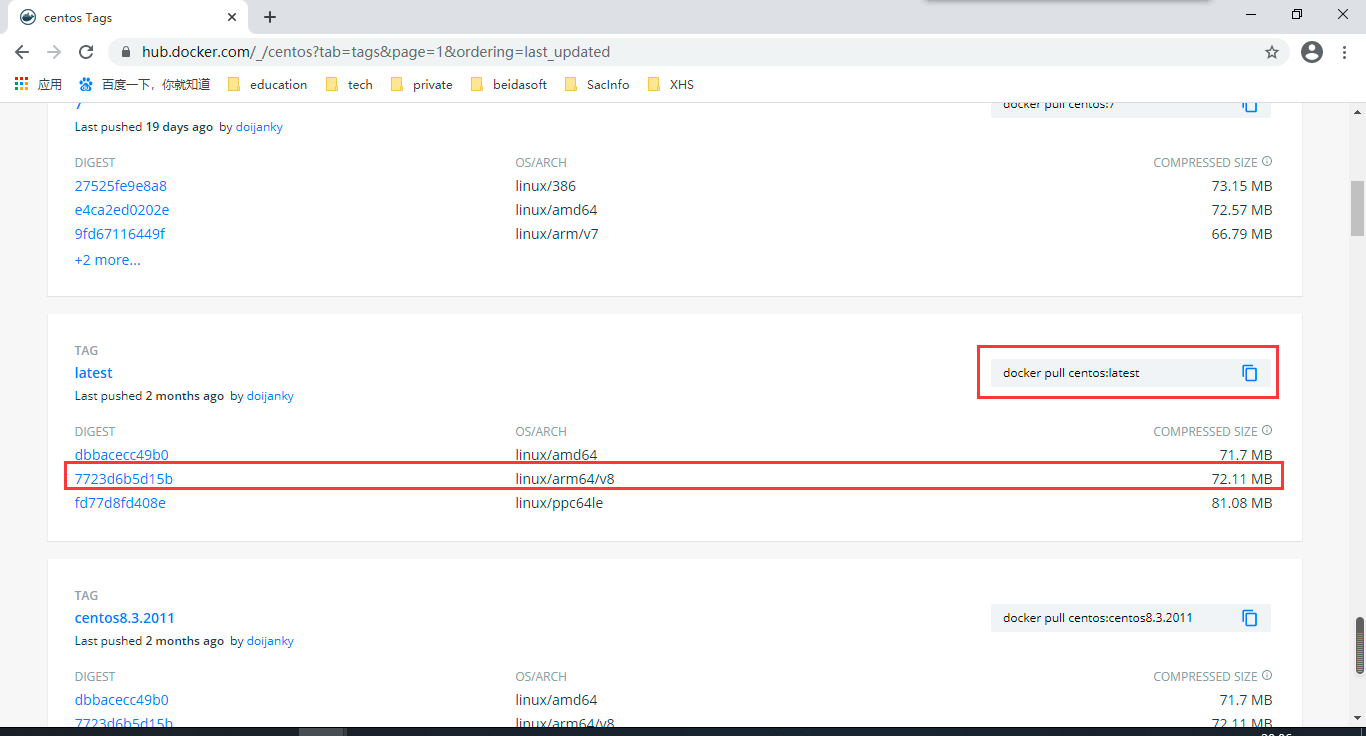
Task: Open the 应用 apps shortcut
Action: (38, 85)
